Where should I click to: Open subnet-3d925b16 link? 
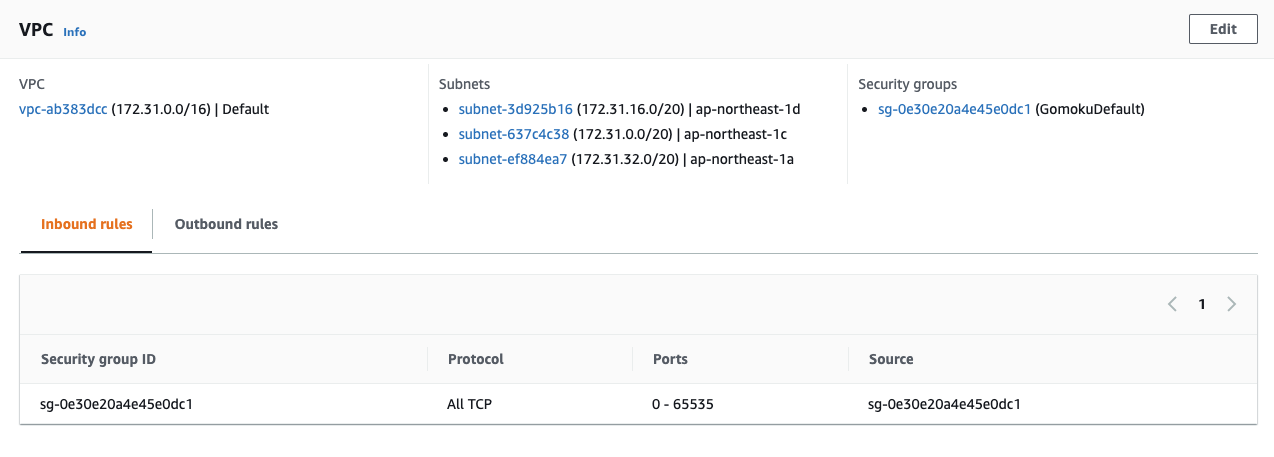[x=515, y=109]
